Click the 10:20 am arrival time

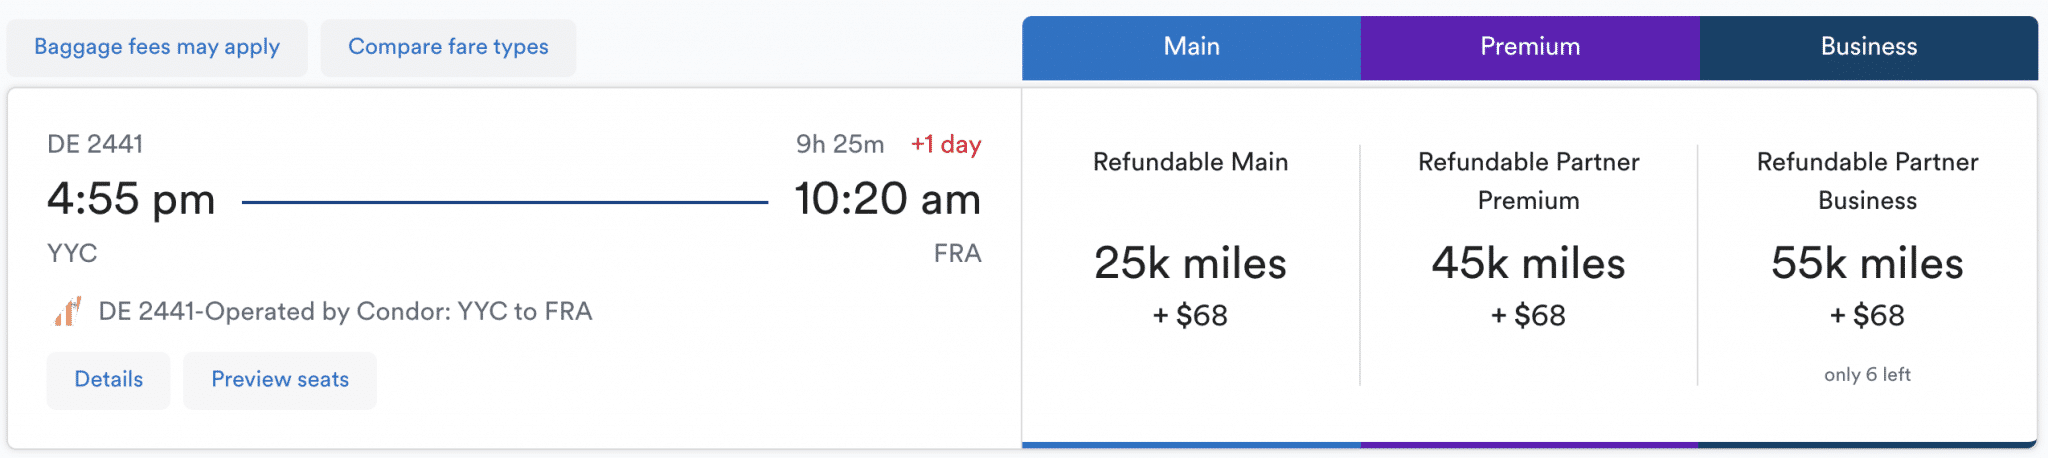coord(887,199)
